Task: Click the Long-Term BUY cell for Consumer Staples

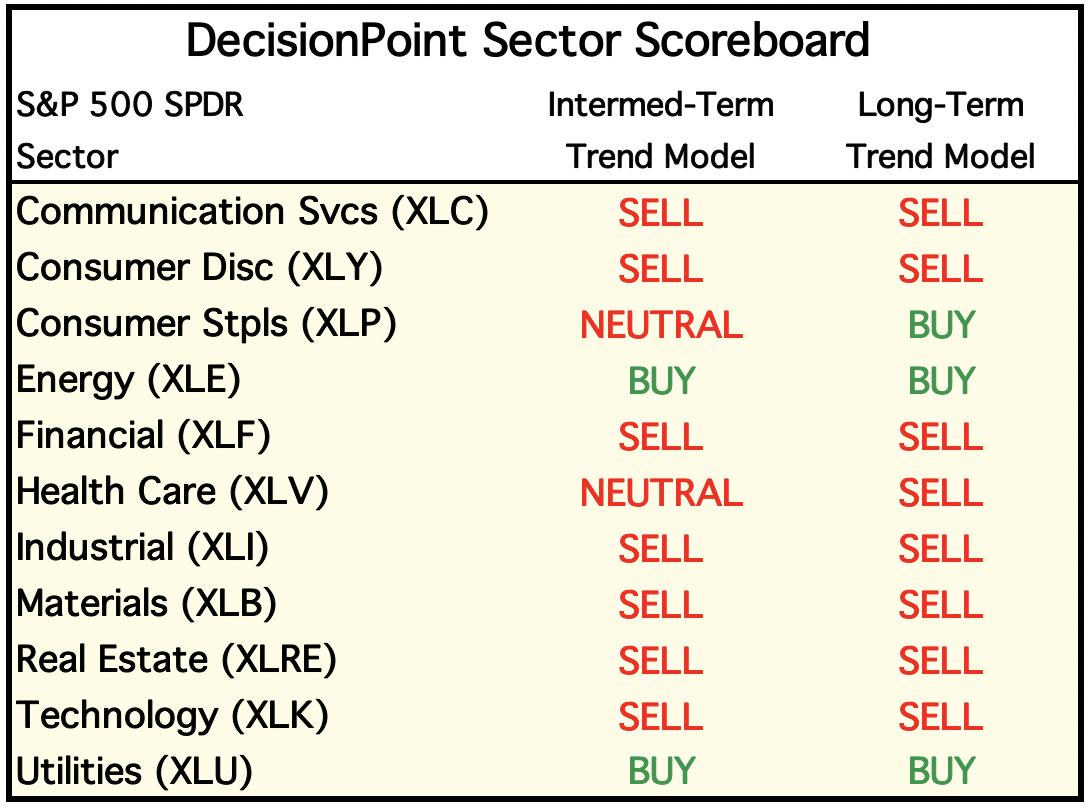Action: click(x=942, y=325)
